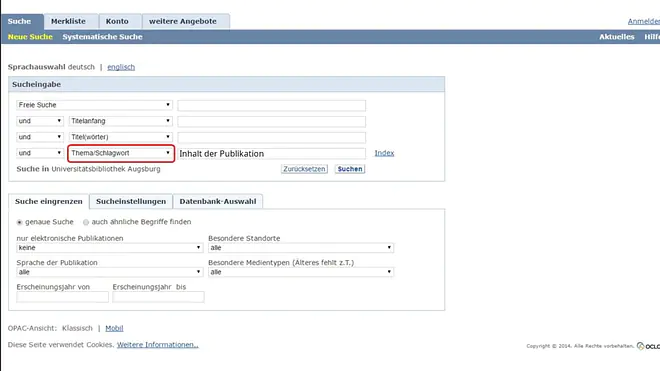The height and width of the screenshot is (371, 660).
Task: Click the Anmelden link
Action: tap(644, 21)
